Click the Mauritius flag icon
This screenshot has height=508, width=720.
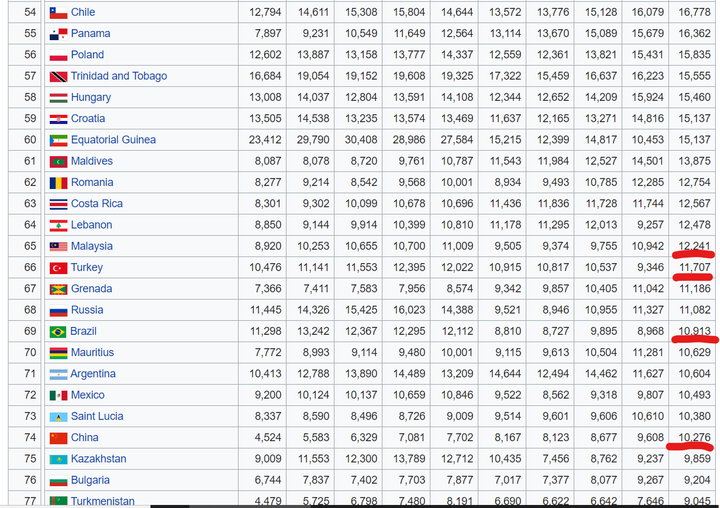(58, 353)
